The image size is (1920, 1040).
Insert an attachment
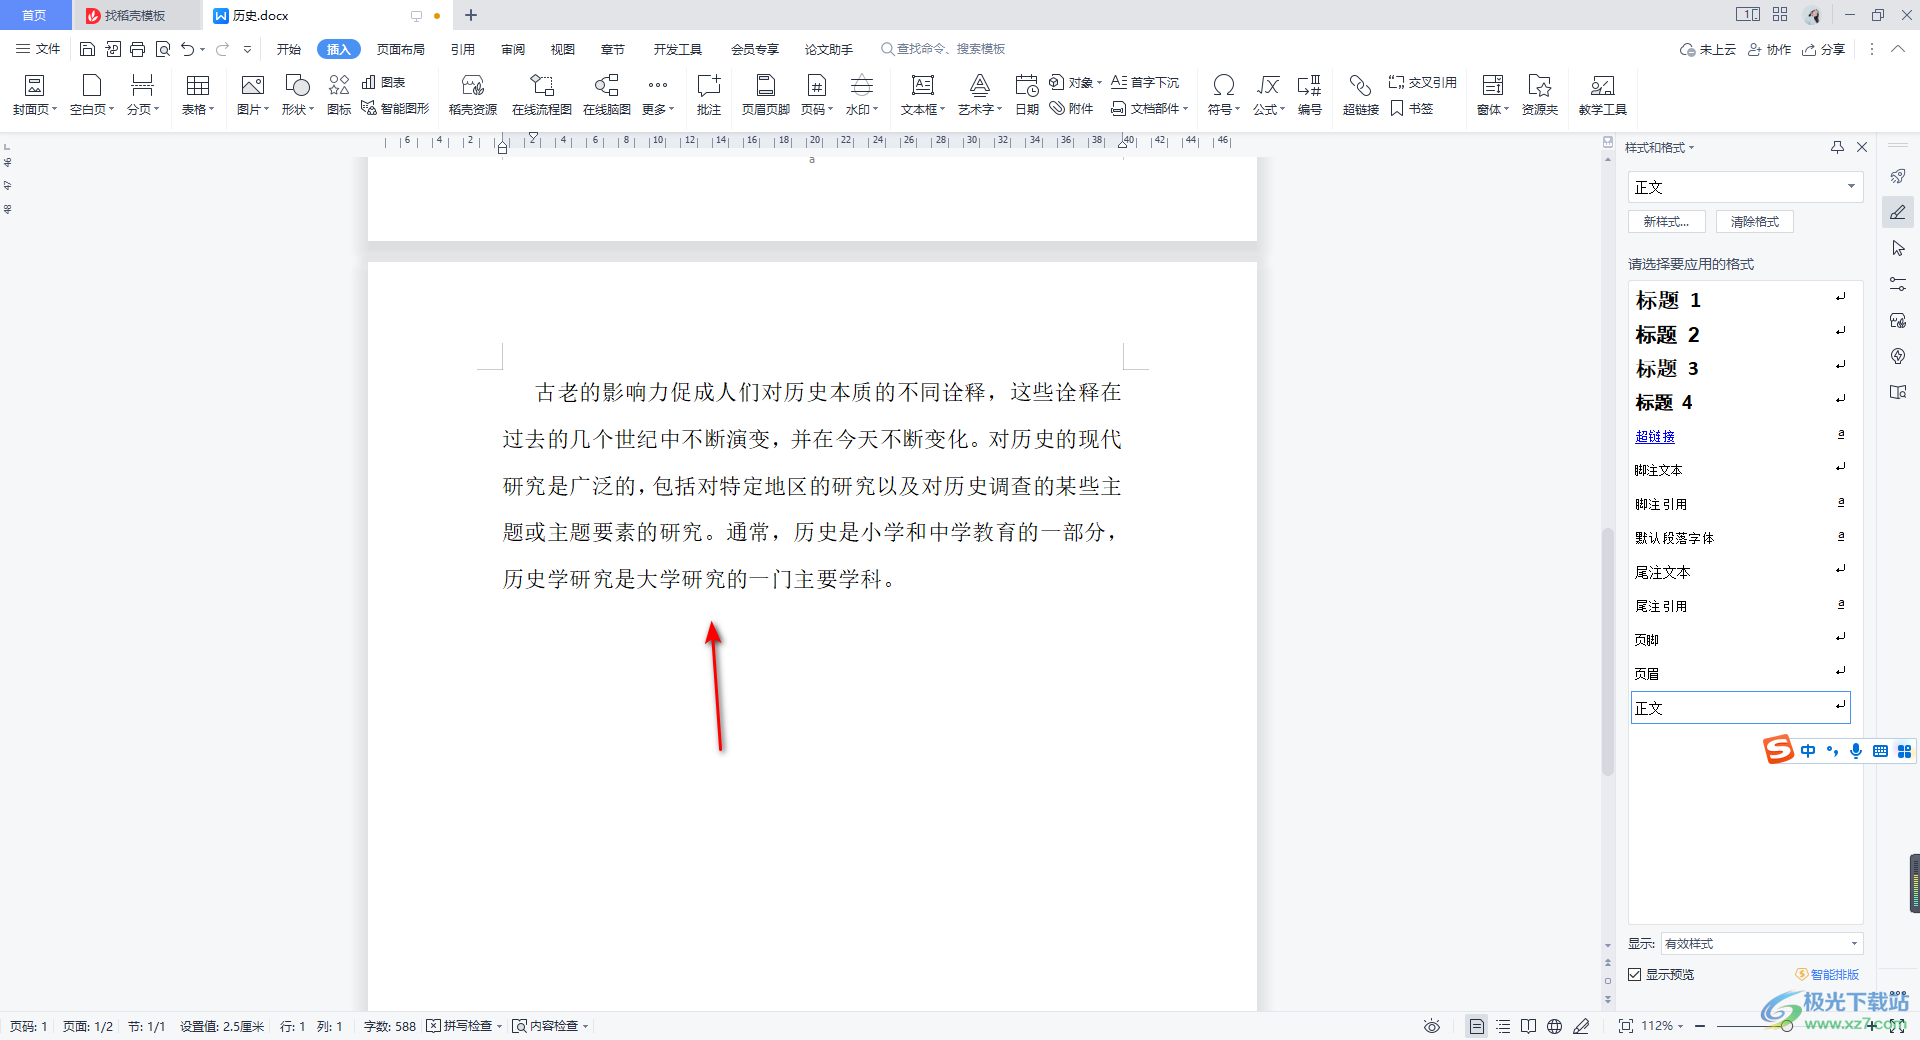(x=1071, y=108)
